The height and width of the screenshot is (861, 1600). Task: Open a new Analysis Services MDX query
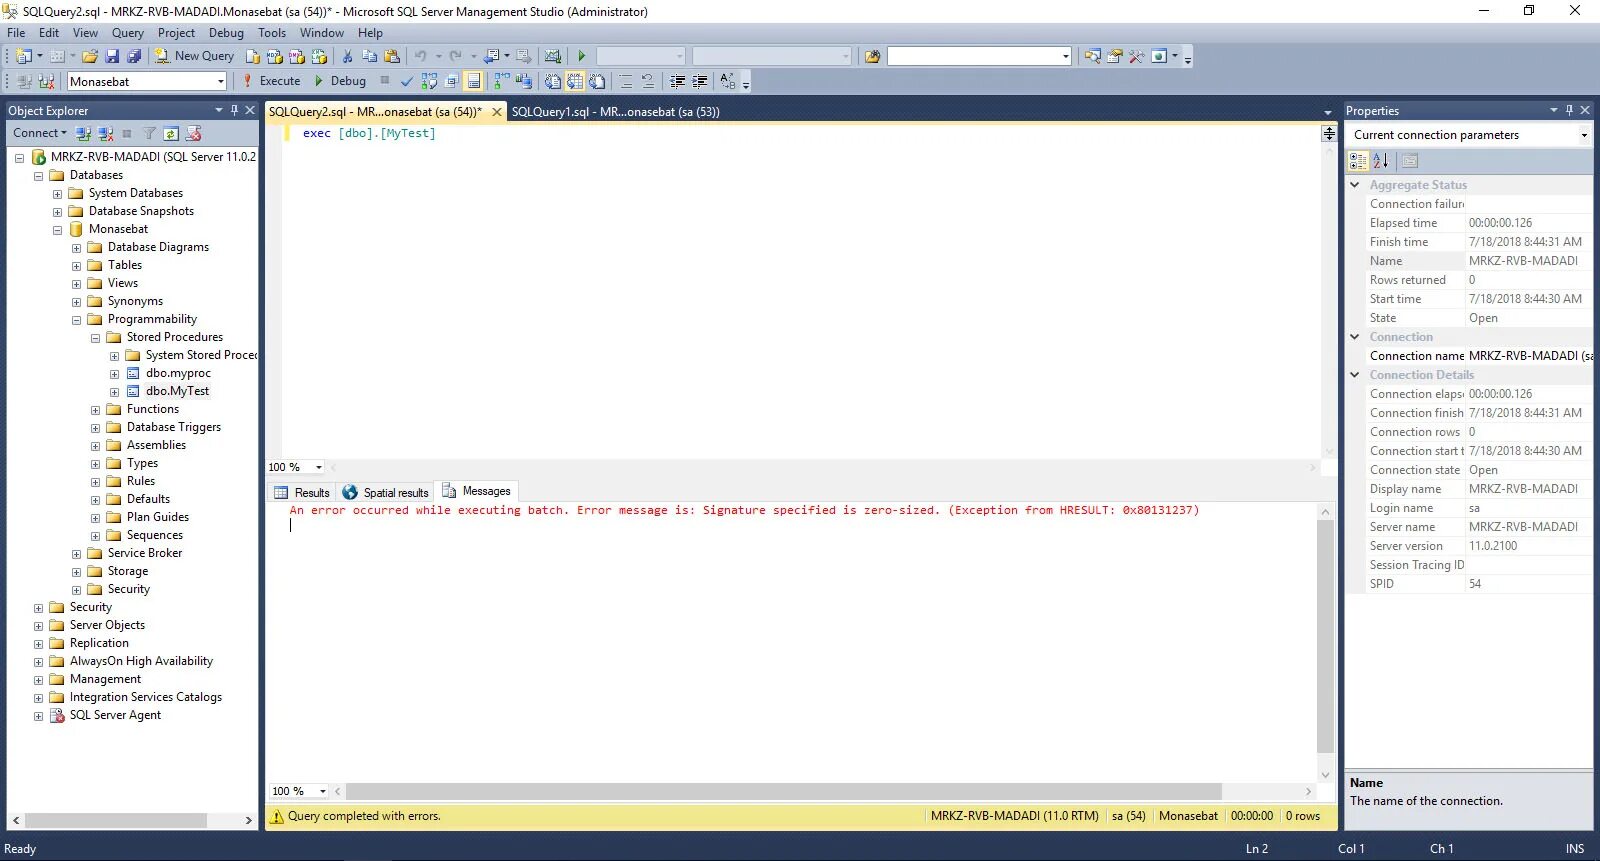click(275, 56)
